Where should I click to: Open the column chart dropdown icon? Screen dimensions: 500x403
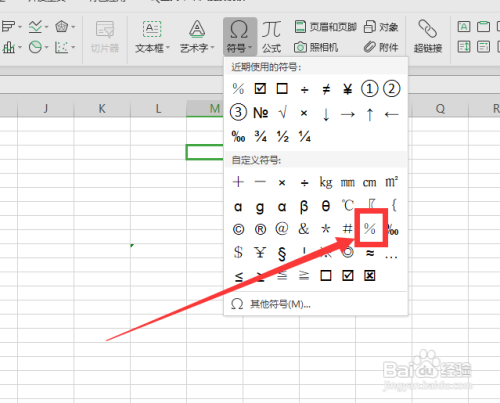(x=11, y=47)
